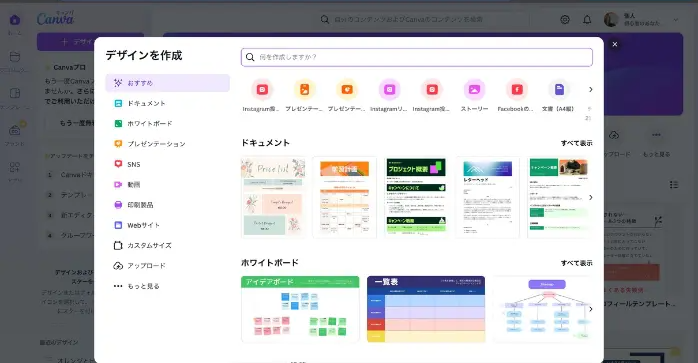Click the list view icon on the home page
This screenshot has height=363, width=698.
click(x=674, y=184)
